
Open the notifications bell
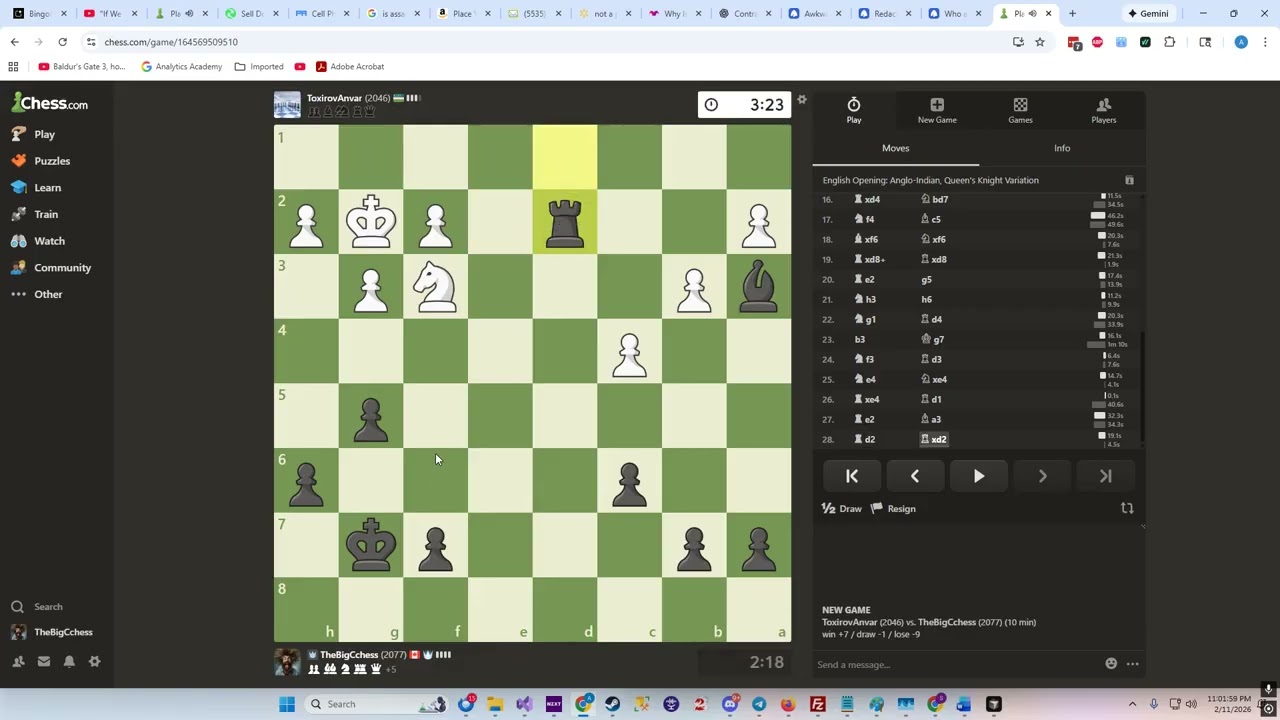pos(69,661)
